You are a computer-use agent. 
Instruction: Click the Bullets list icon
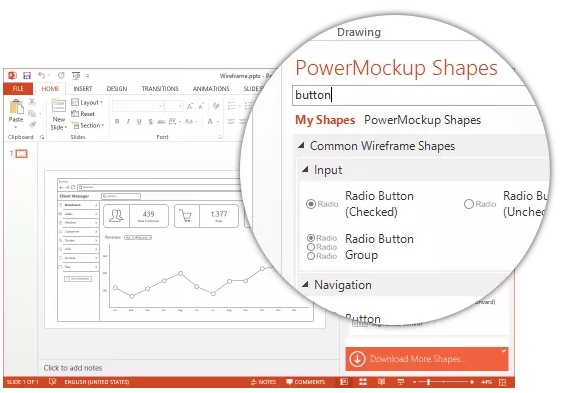(231, 106)
